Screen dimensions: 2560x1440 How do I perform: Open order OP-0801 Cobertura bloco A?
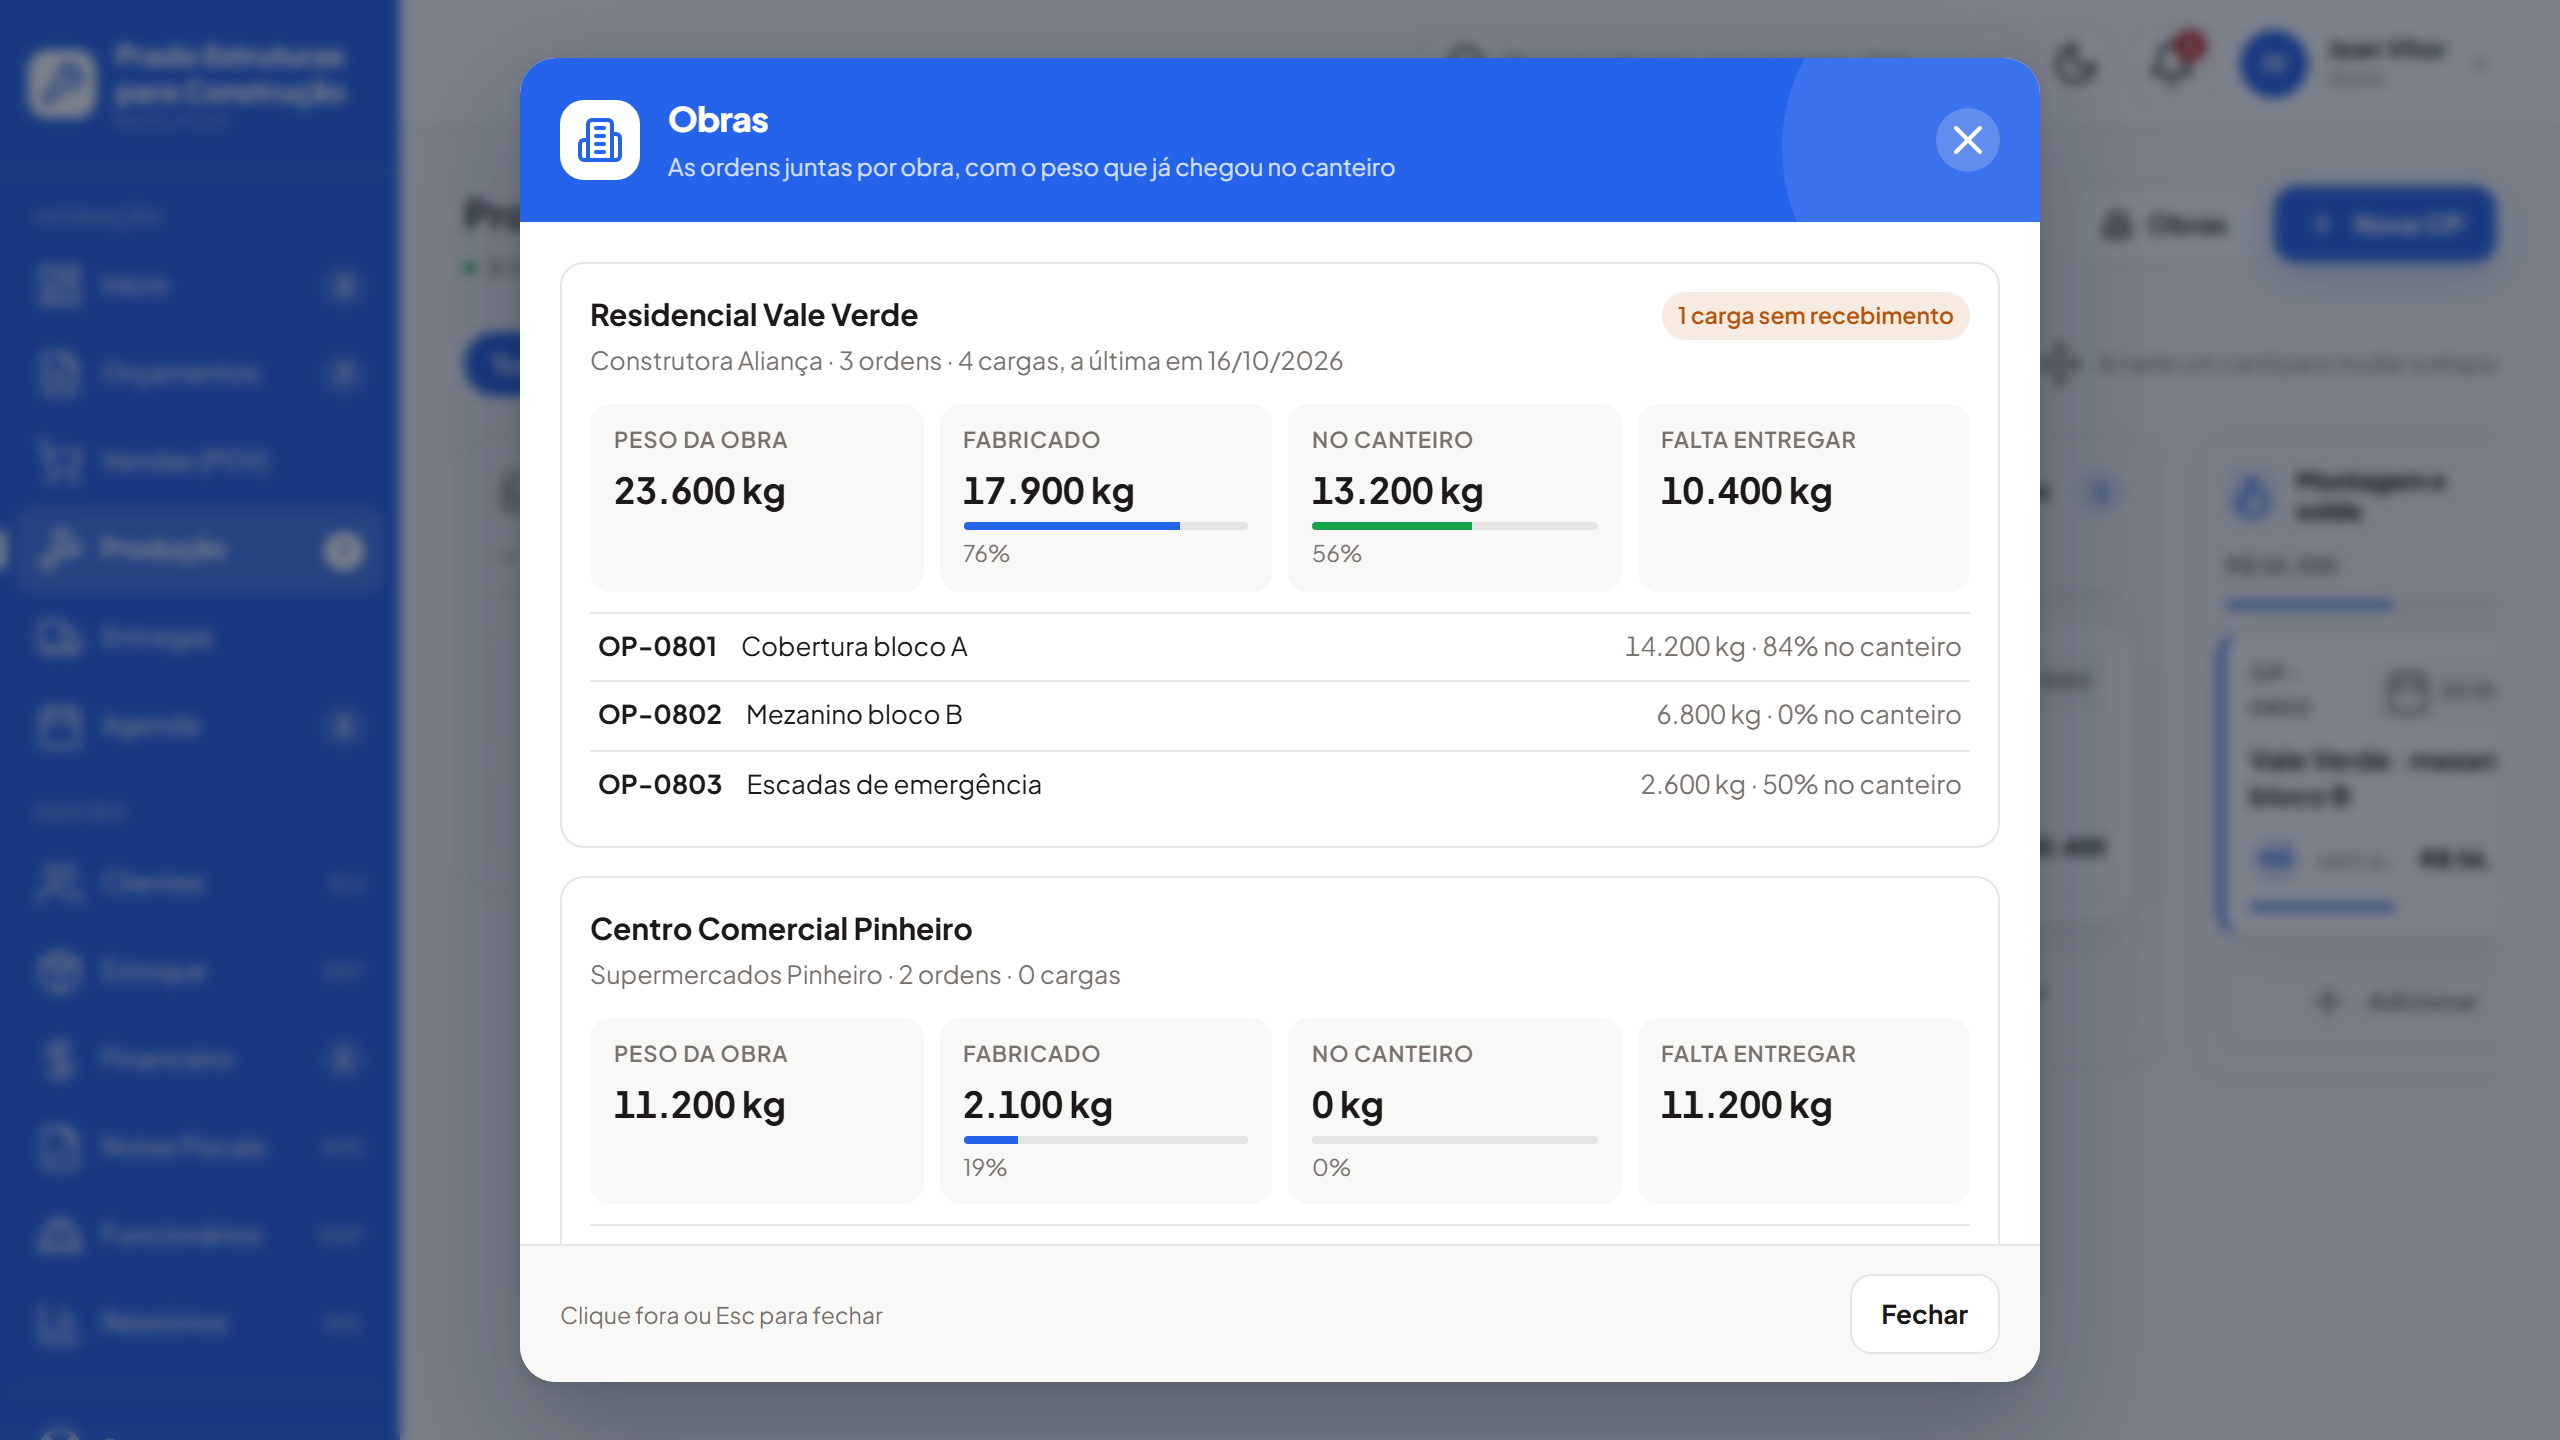(1279, 647)
